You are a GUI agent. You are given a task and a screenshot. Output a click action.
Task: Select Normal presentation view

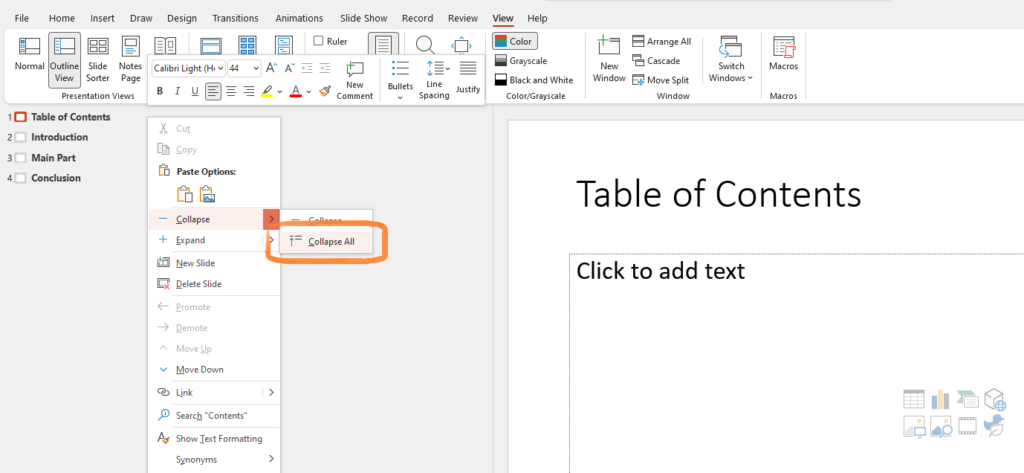(x=30, y=58)
